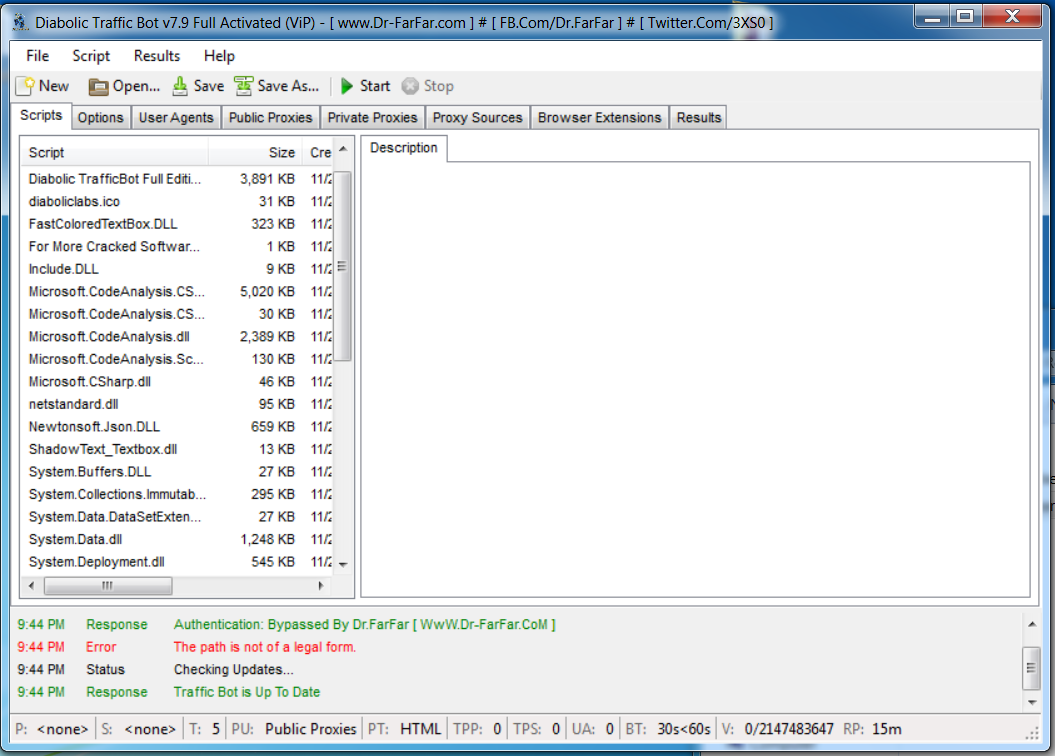Click the Open folder toolbar icon
The image size is (1055, 756).
tap(98, 87)
